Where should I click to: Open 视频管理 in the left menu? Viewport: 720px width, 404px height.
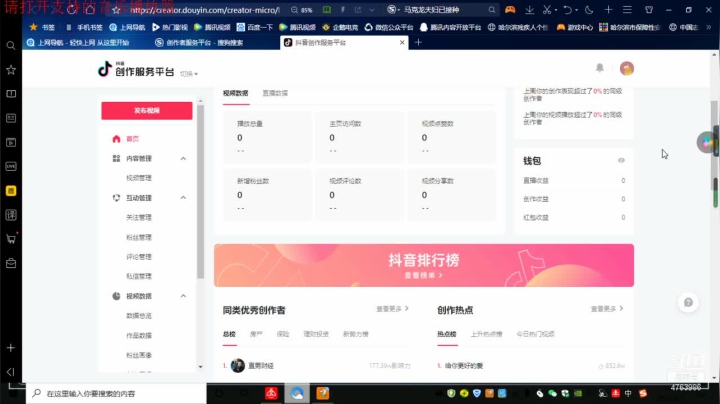click(139, 178)
